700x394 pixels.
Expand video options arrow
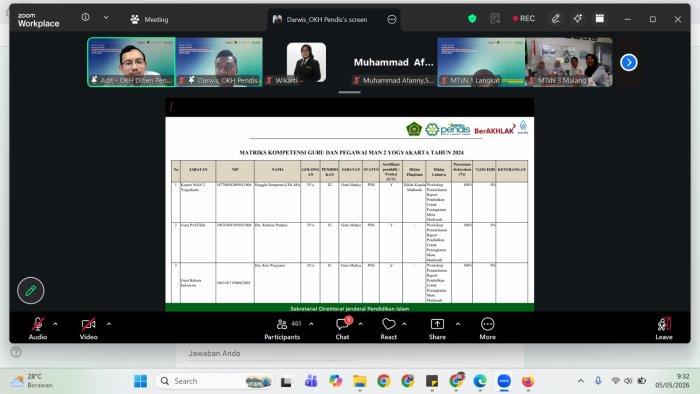pos(109,324)
